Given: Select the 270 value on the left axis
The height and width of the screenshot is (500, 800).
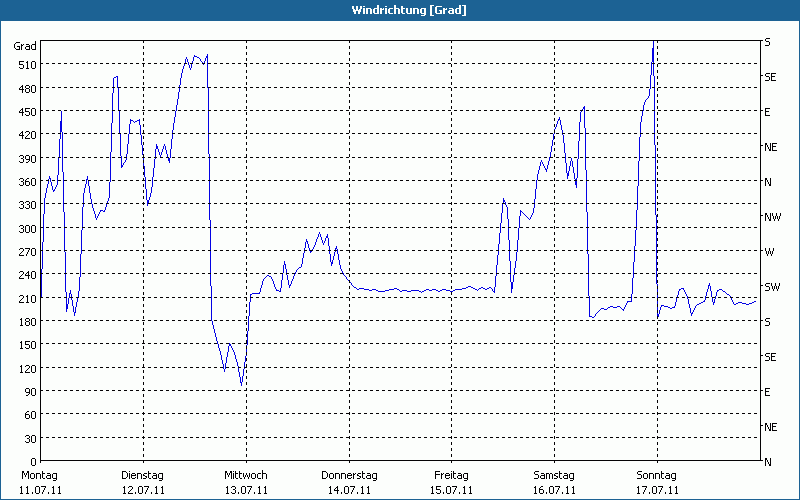Looking at the screenshot, I should click(x=28, y=252).
